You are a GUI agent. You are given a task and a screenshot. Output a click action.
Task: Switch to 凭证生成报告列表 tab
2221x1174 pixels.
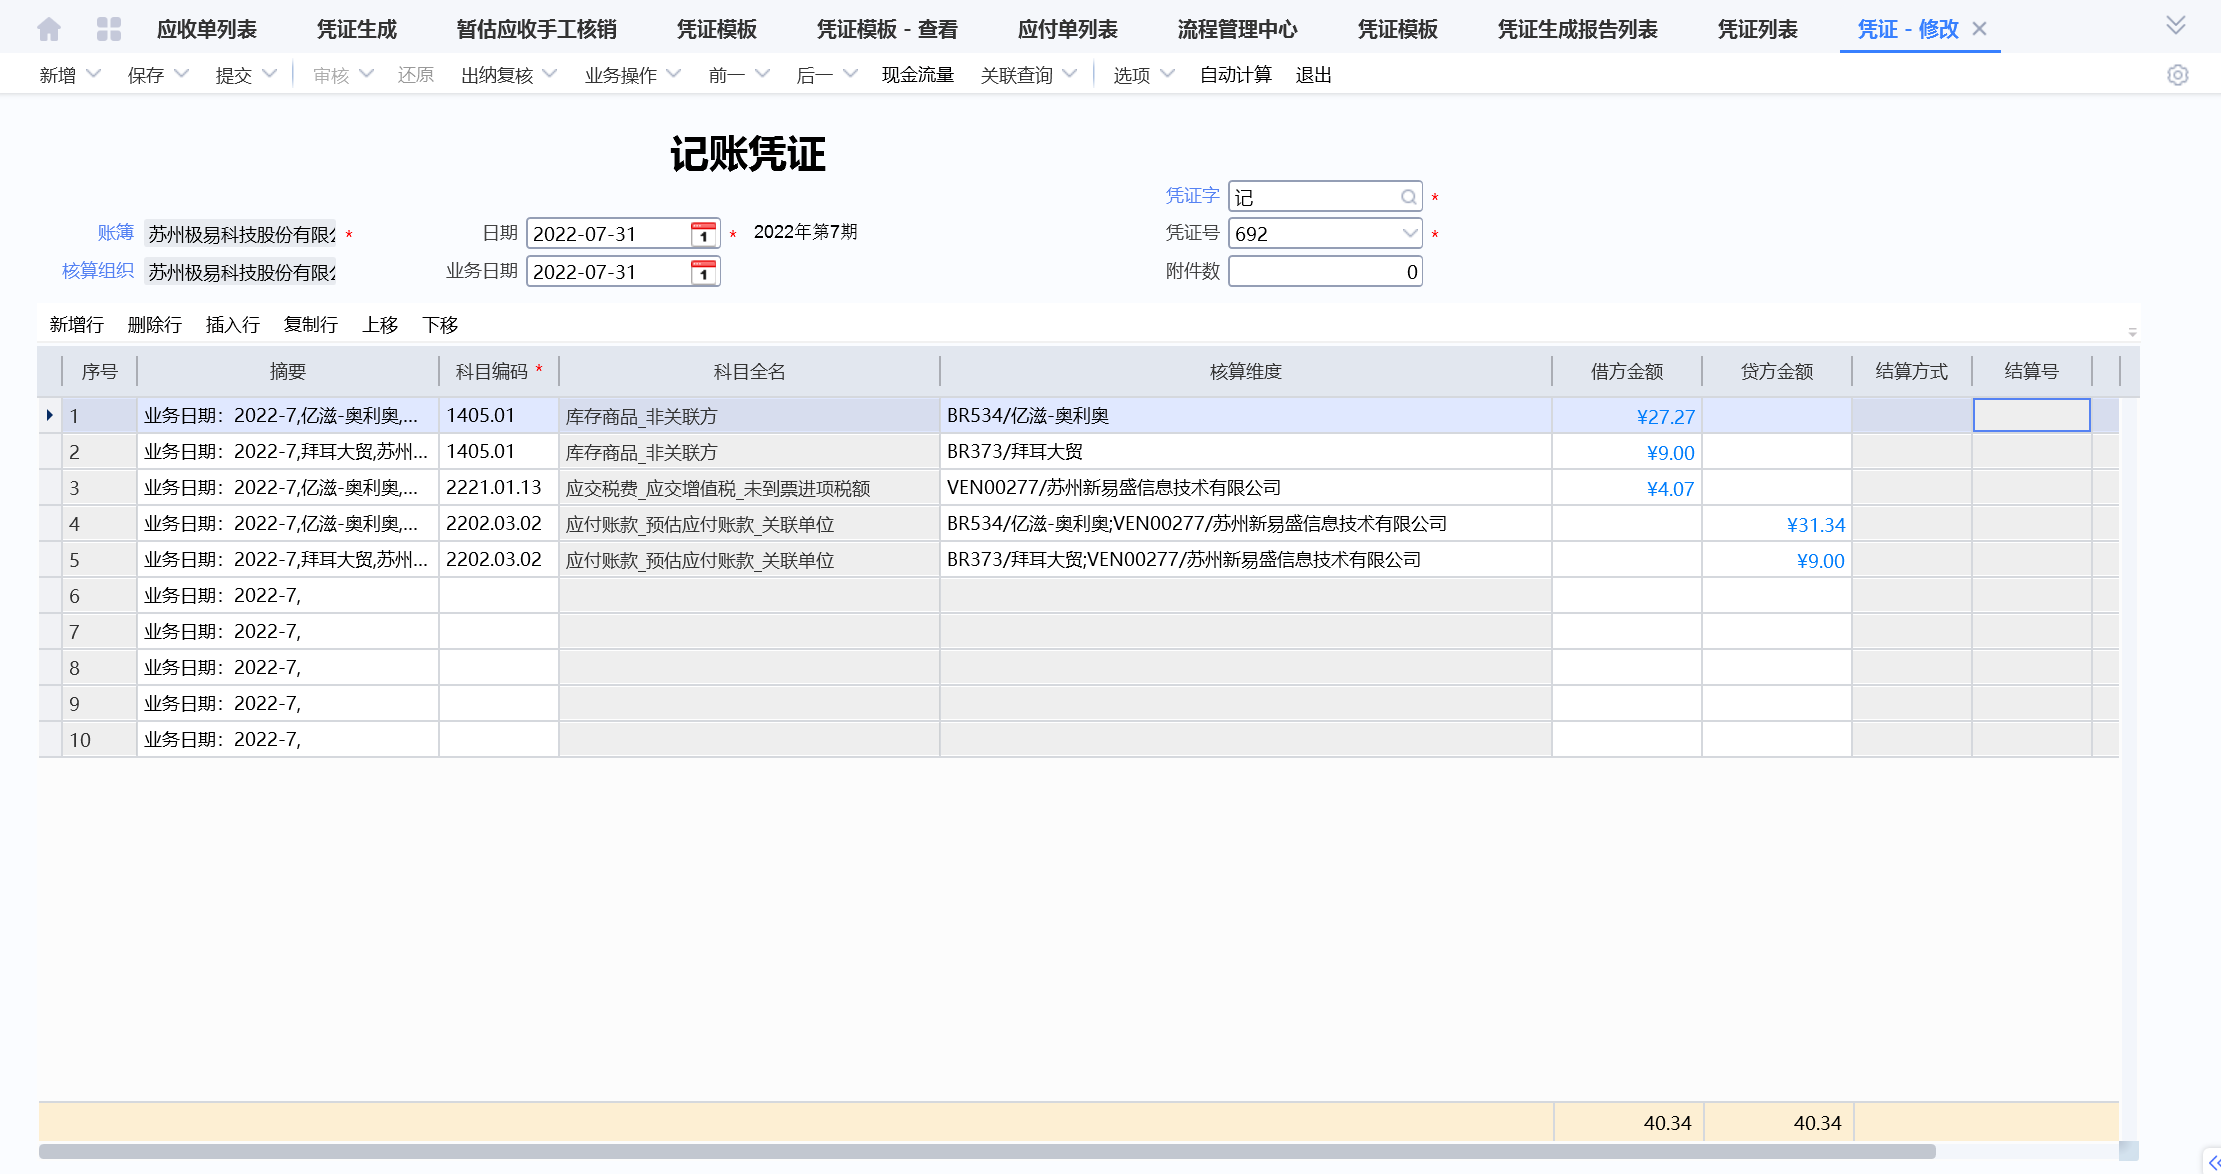1578,29
